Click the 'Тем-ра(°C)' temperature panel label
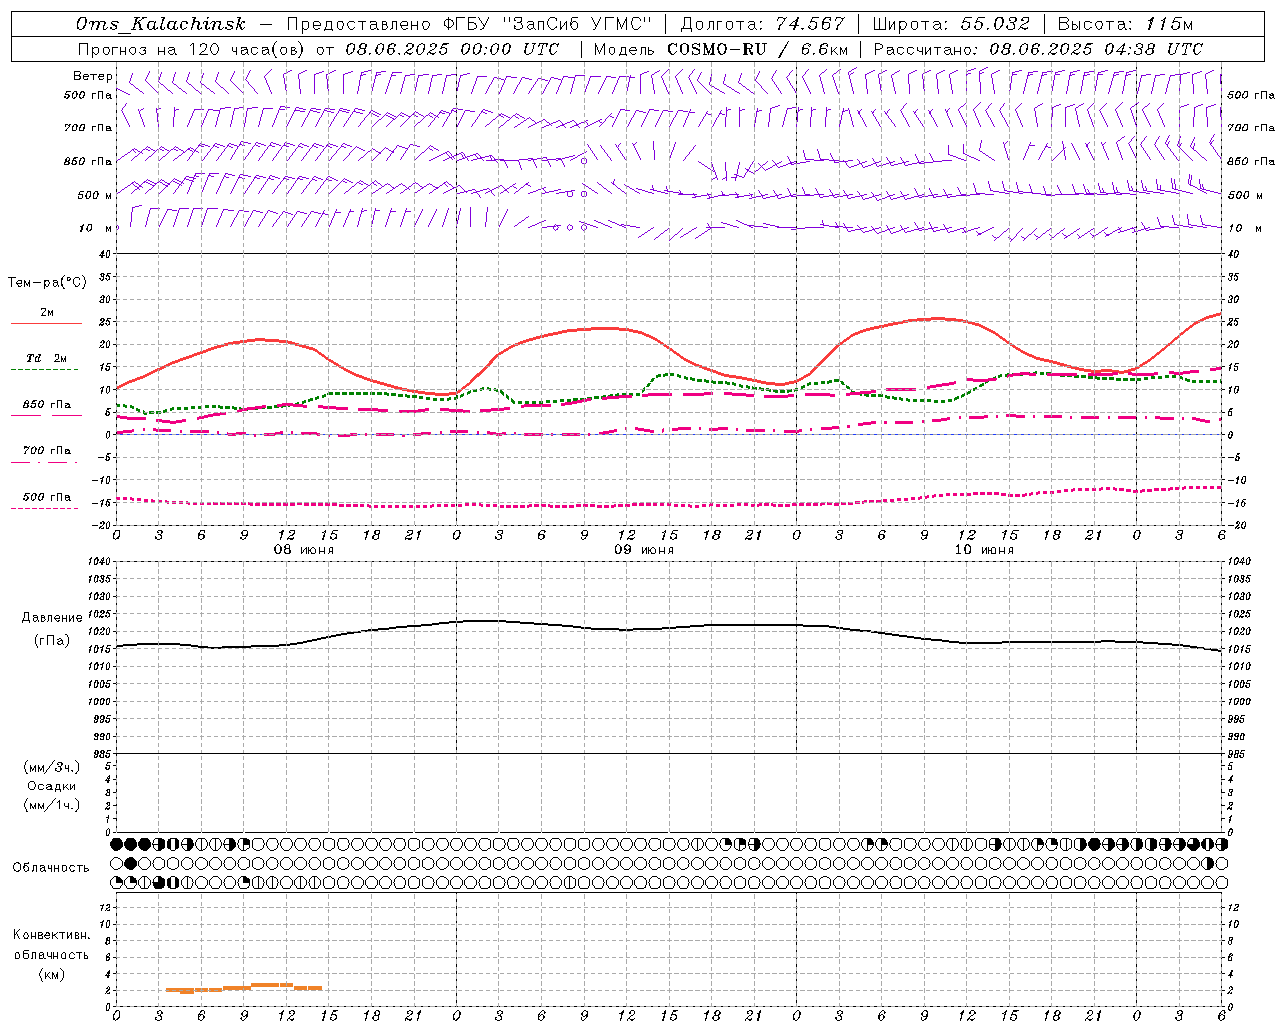Viewport: 1280px width, 1024px height. click(47, 283)
